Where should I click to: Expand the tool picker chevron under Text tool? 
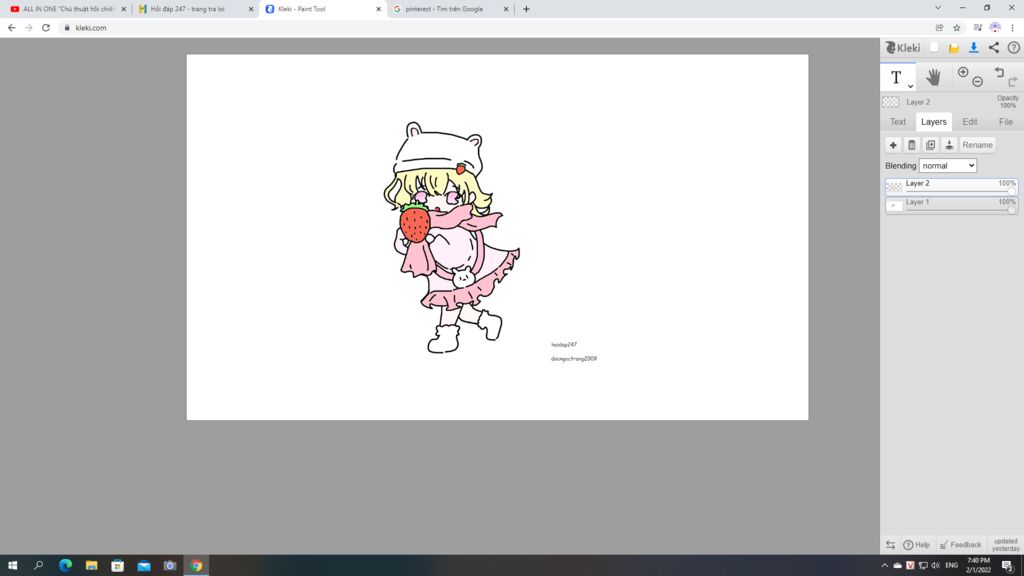tap(910, 86)
